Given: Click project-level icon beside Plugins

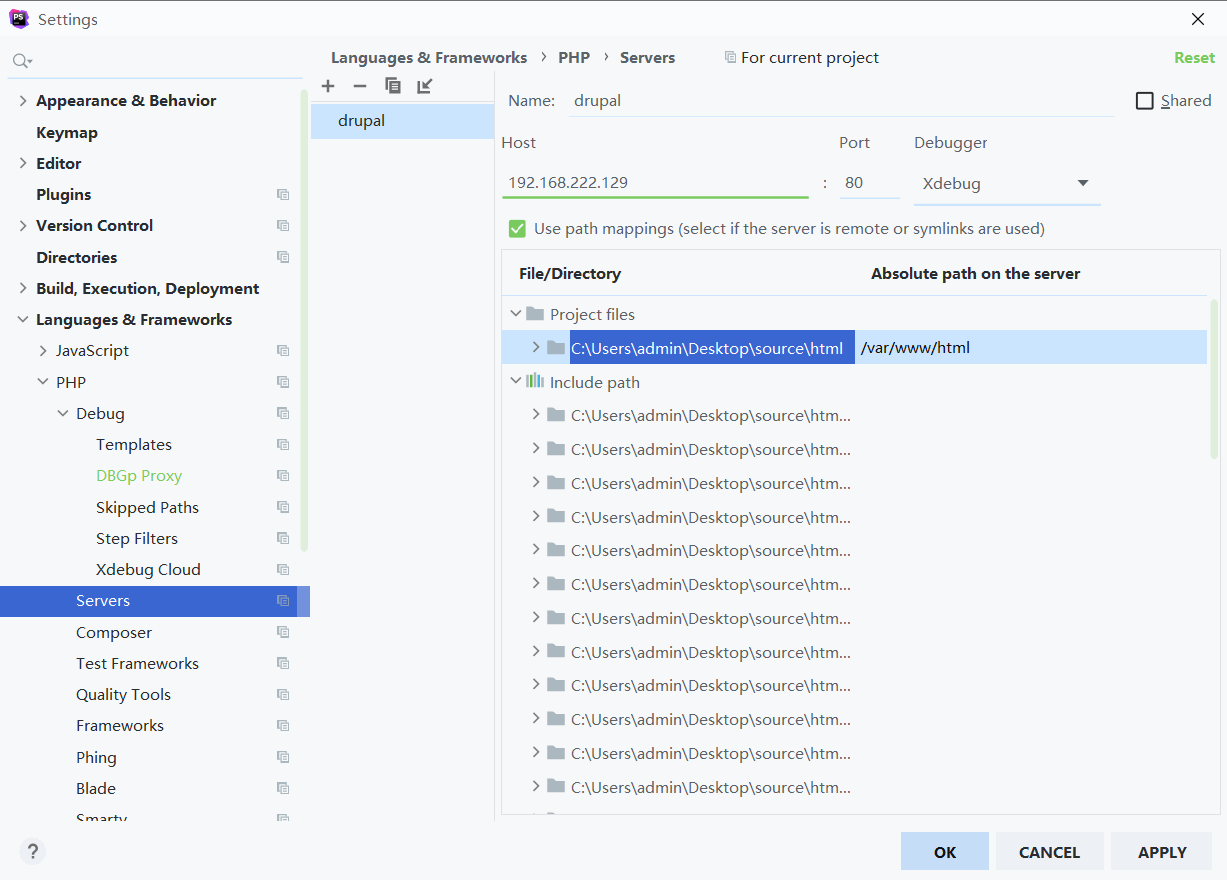Looking at the screenshot, I should click(283, 195).
